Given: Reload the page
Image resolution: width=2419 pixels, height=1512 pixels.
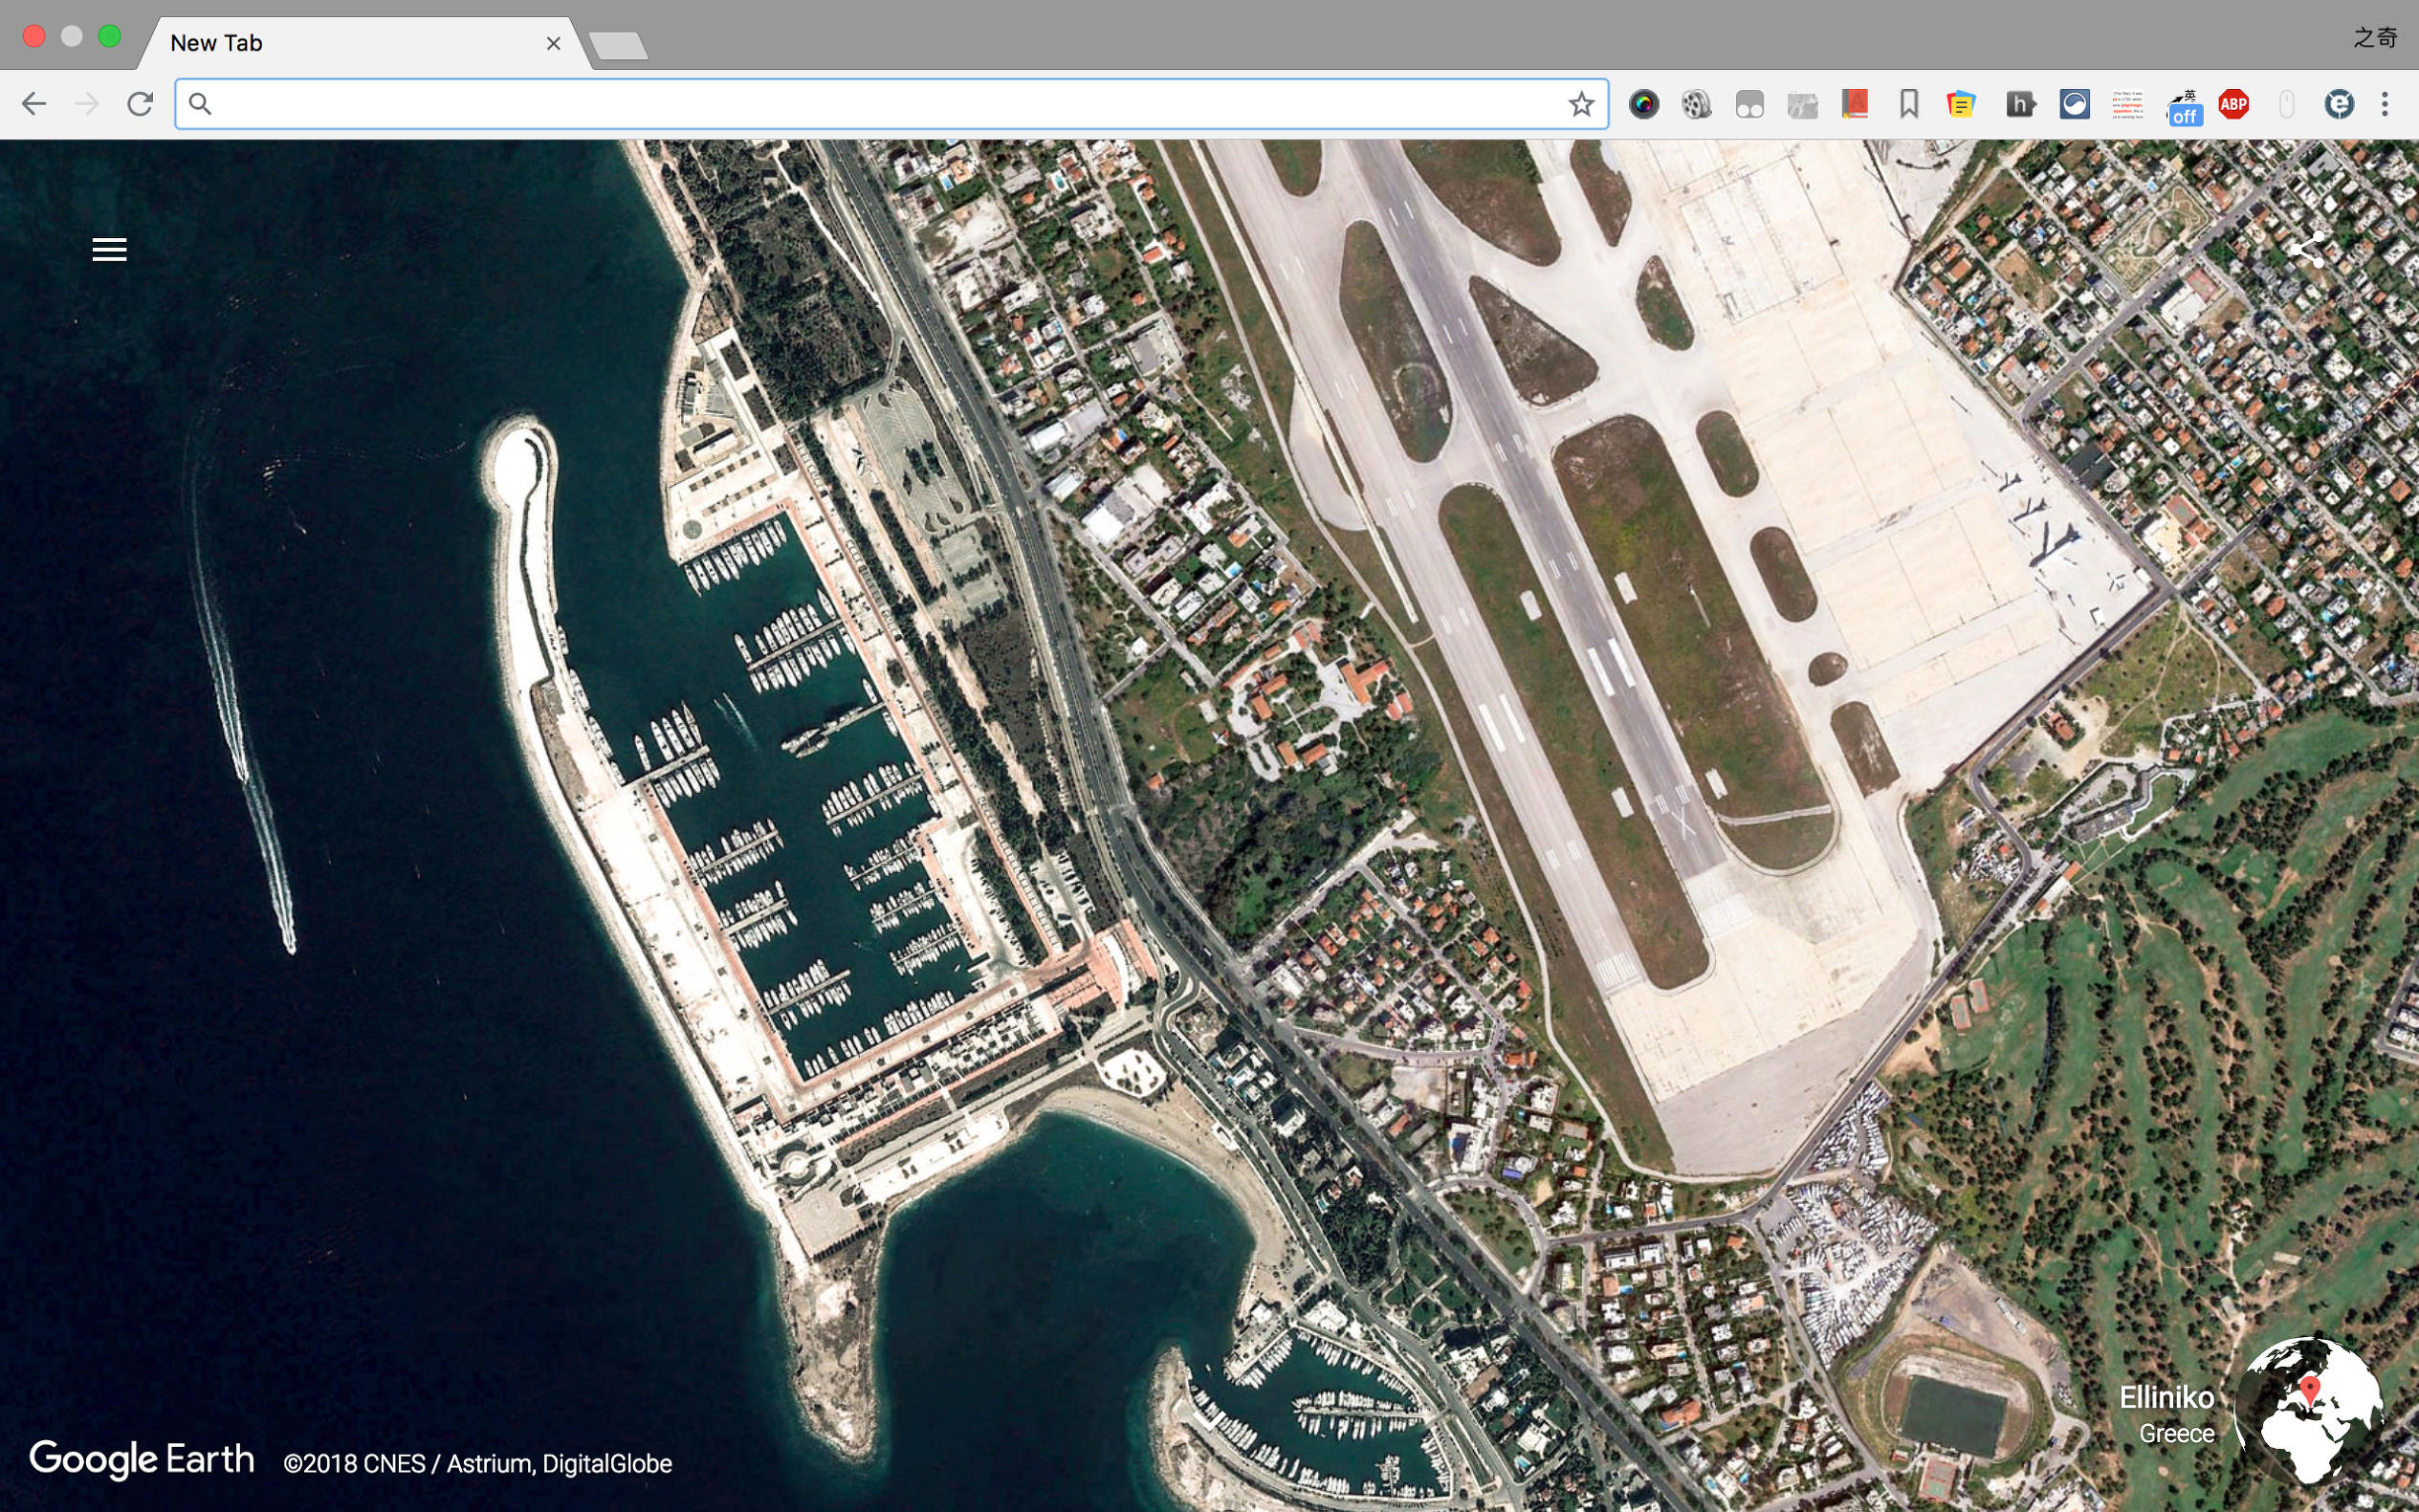Looking at the screenshot, I should coord(140,104).
